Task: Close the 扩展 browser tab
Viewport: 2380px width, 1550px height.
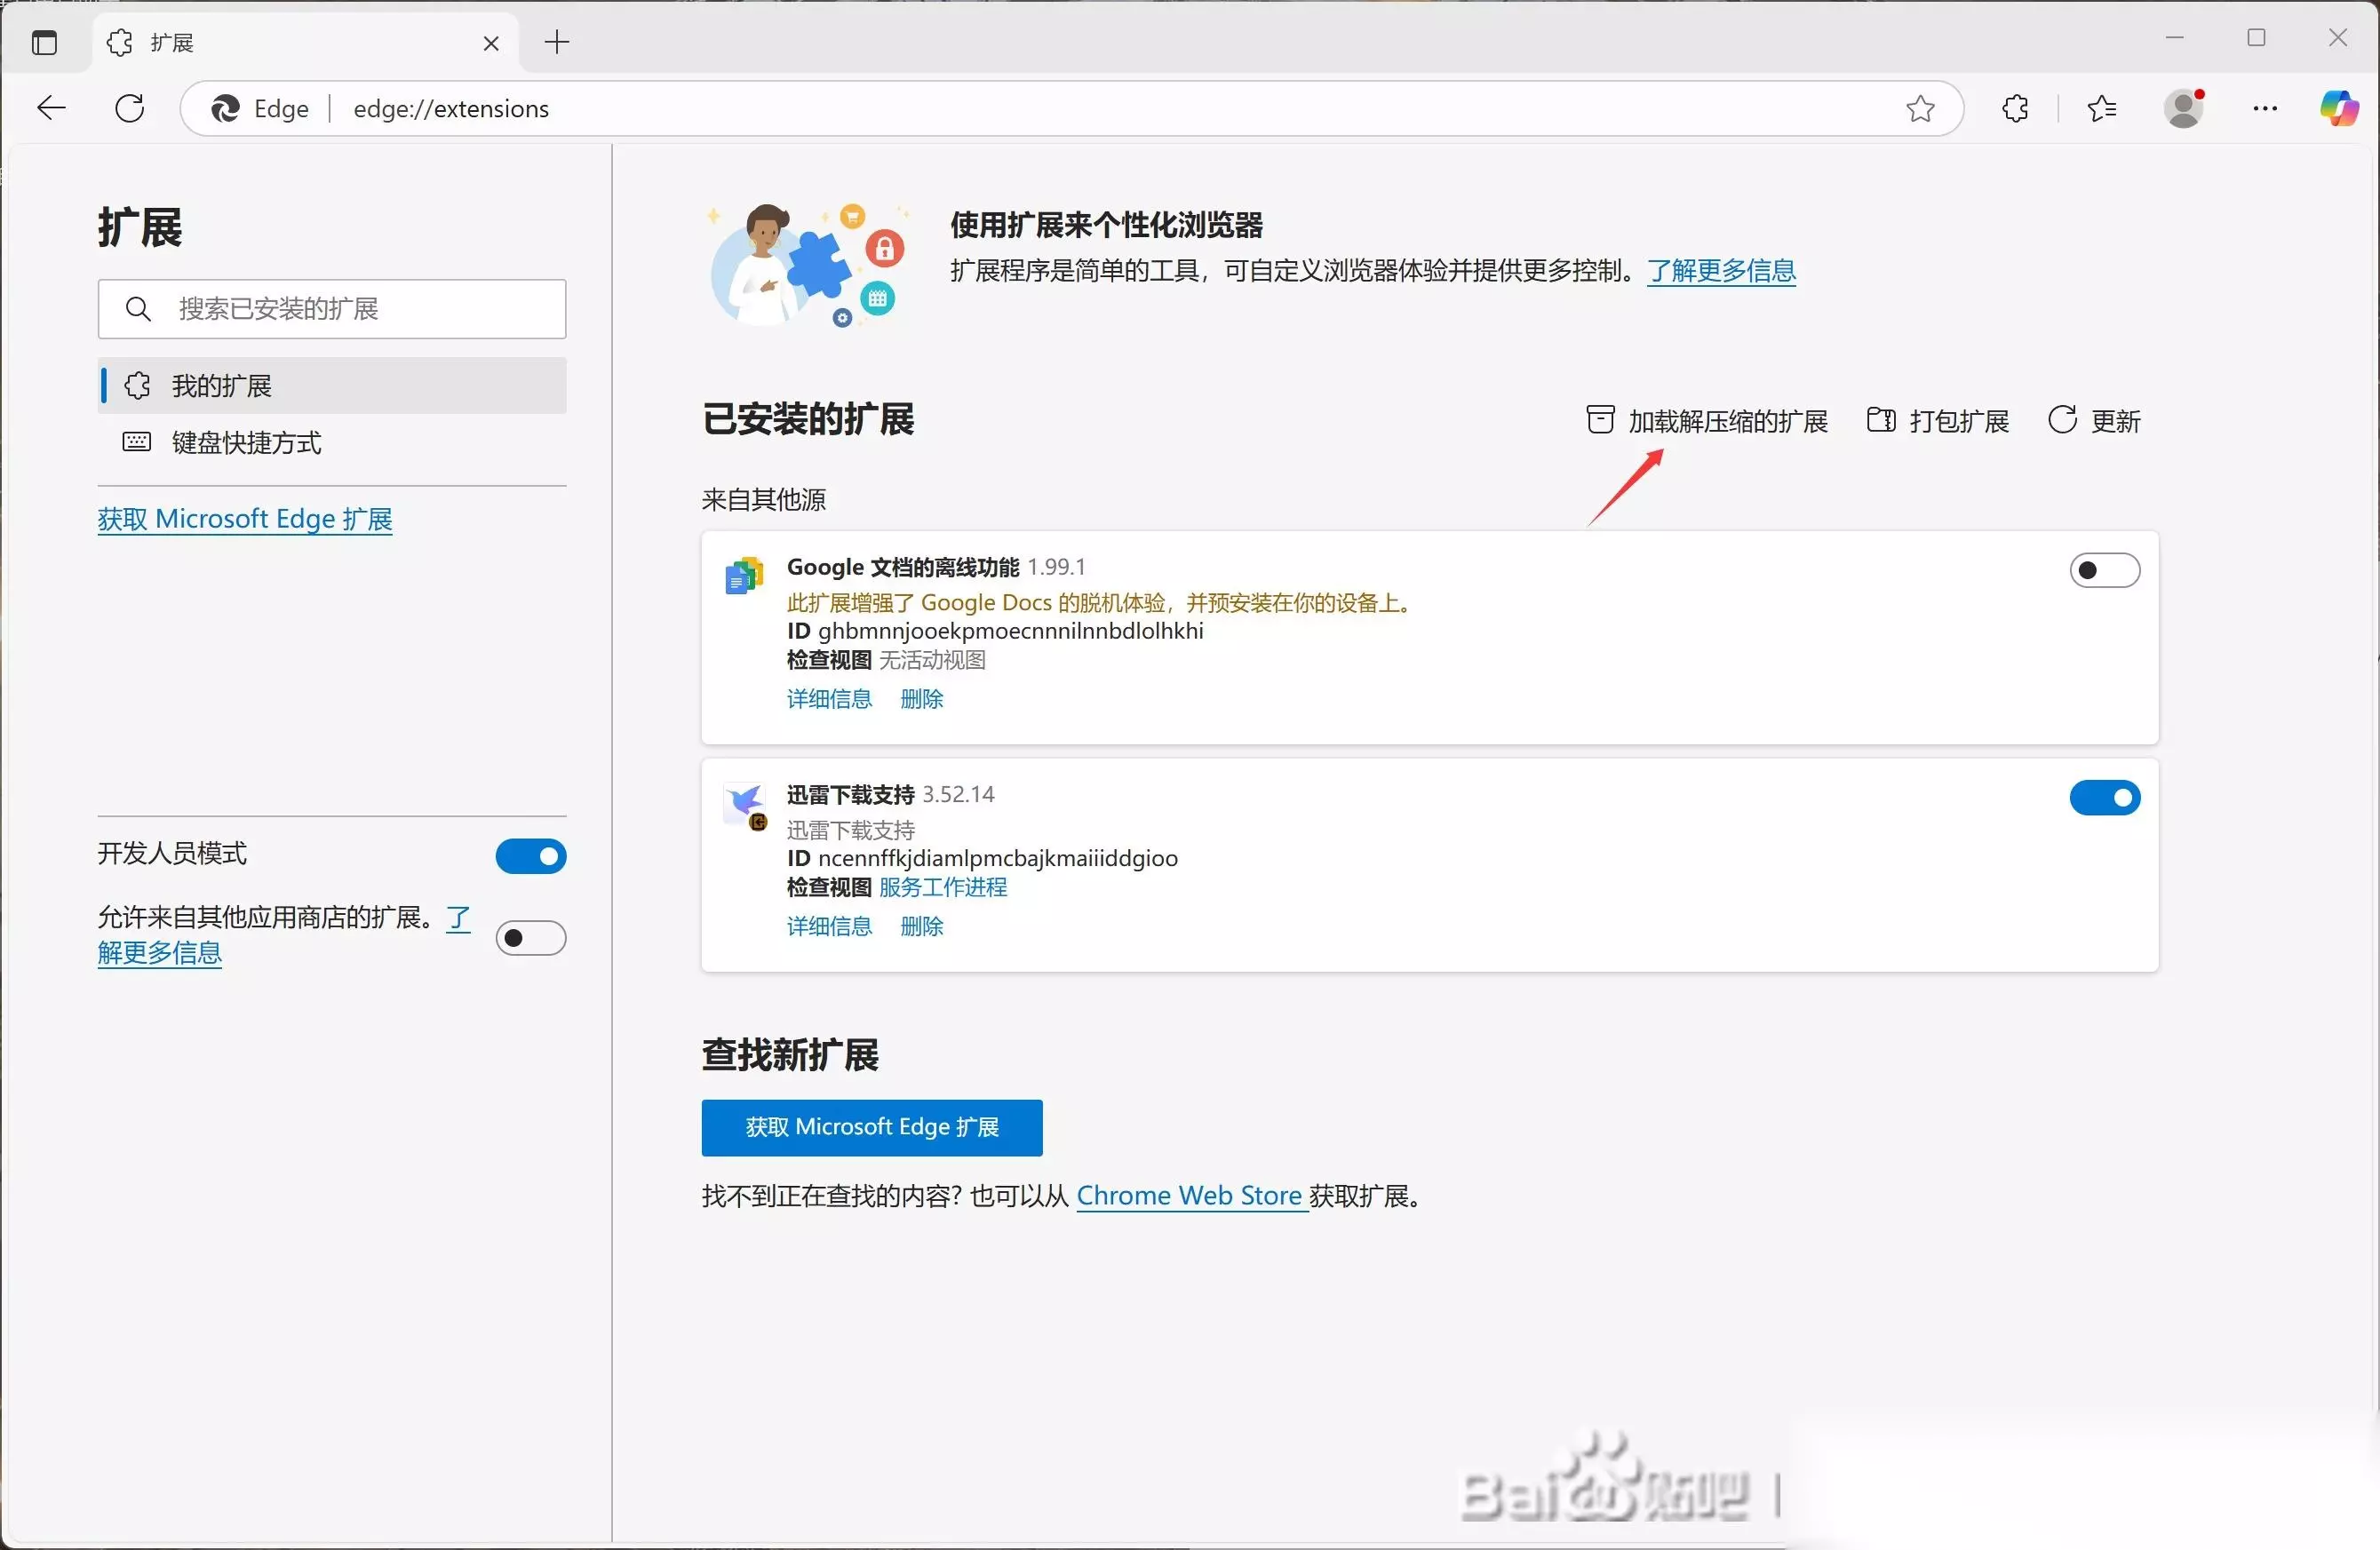Action: point(491,43)
